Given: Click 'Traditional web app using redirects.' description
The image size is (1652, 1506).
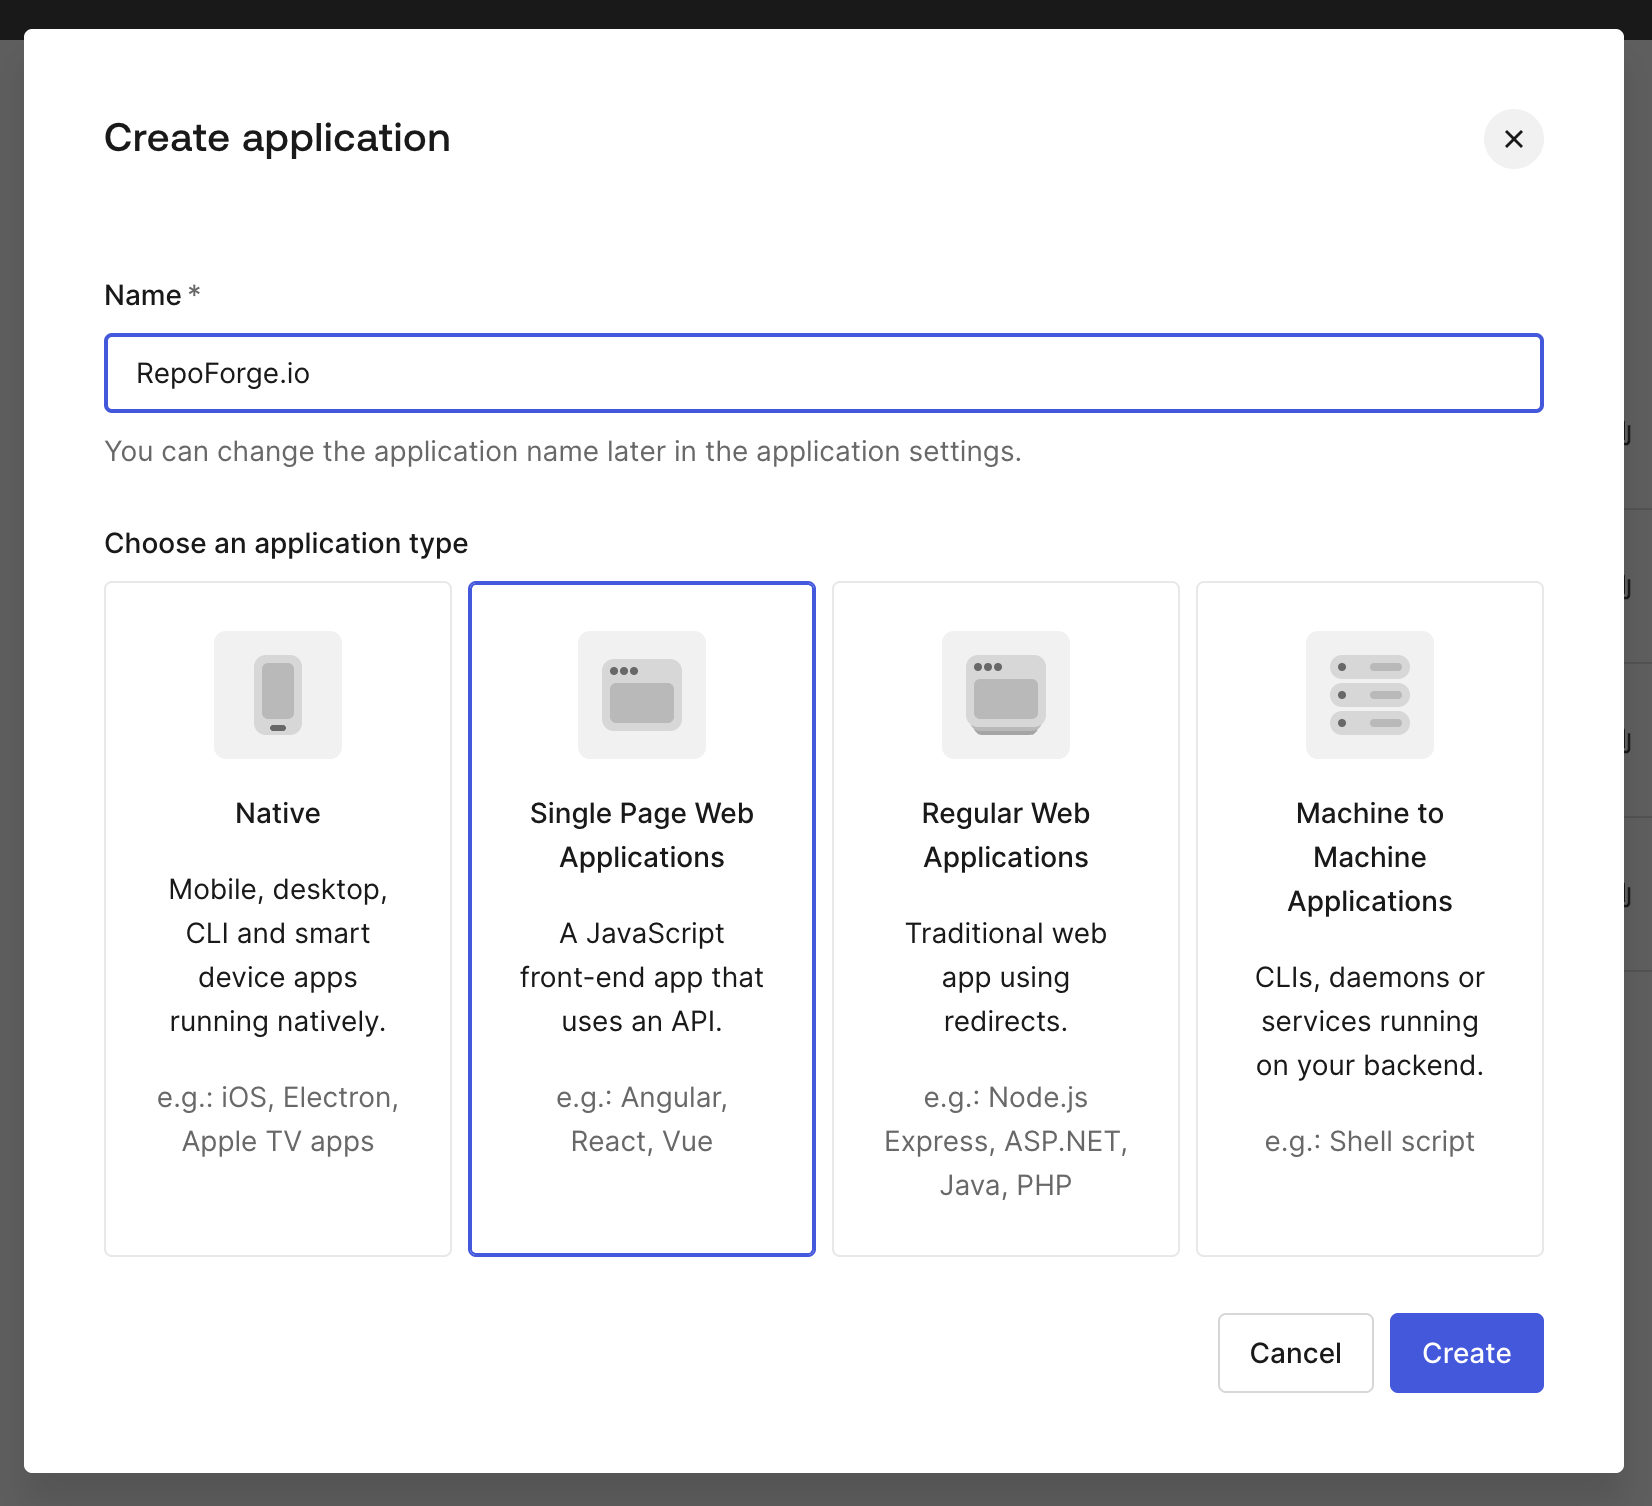Looking at the screenshot, I should coord(1006,977).
